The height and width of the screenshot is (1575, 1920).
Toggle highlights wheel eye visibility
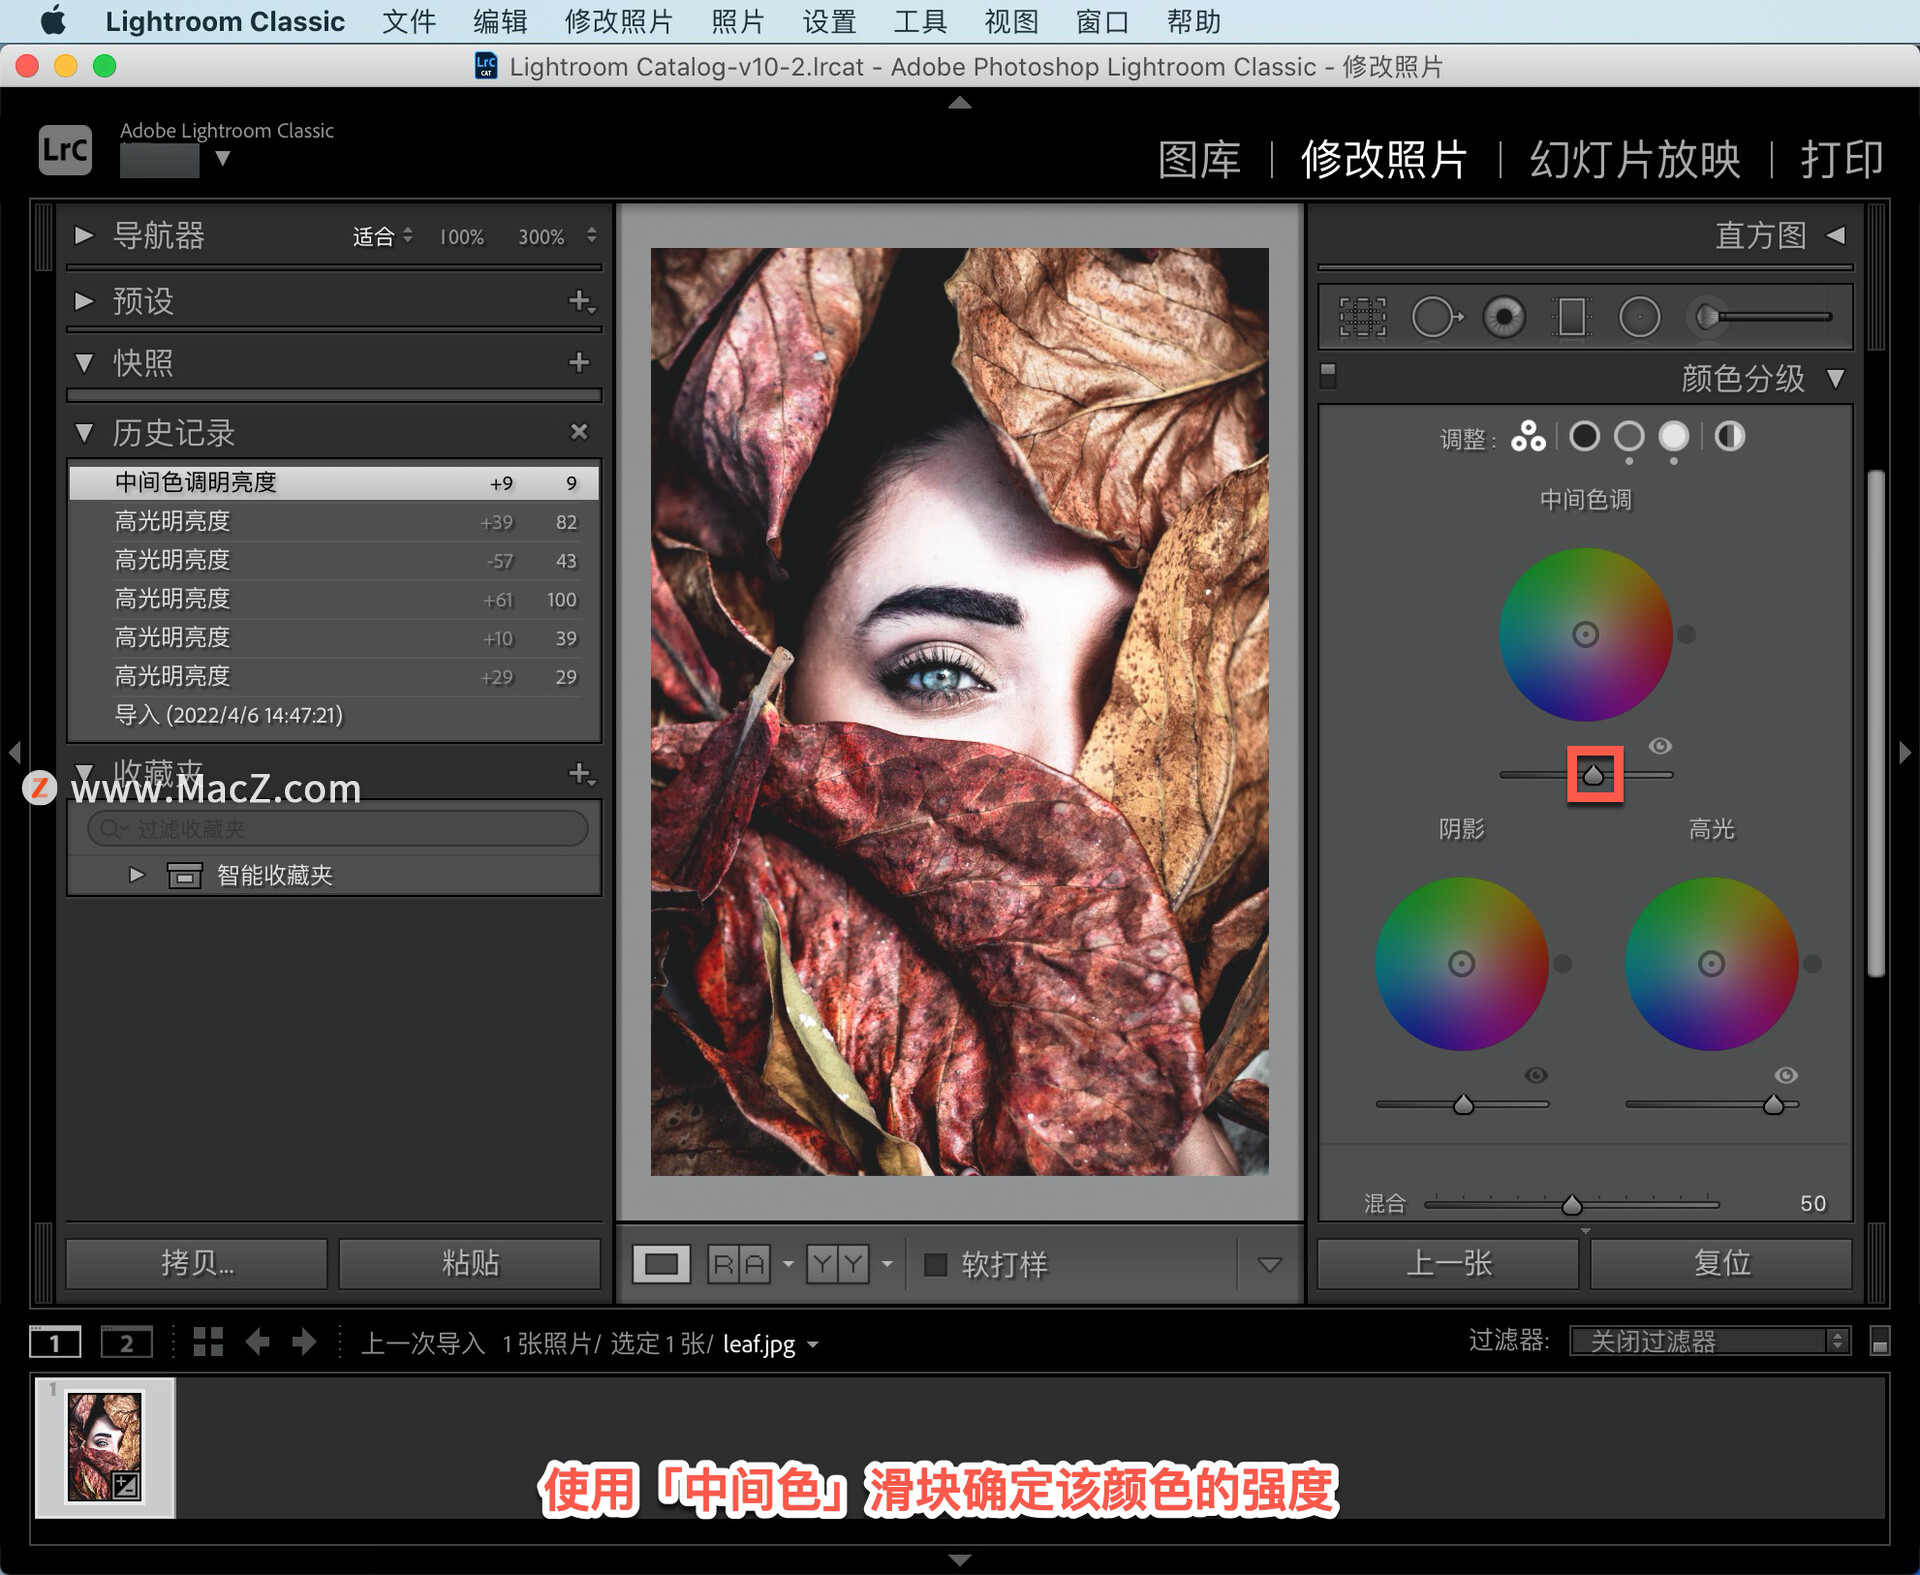[x=1786, y=1075]
